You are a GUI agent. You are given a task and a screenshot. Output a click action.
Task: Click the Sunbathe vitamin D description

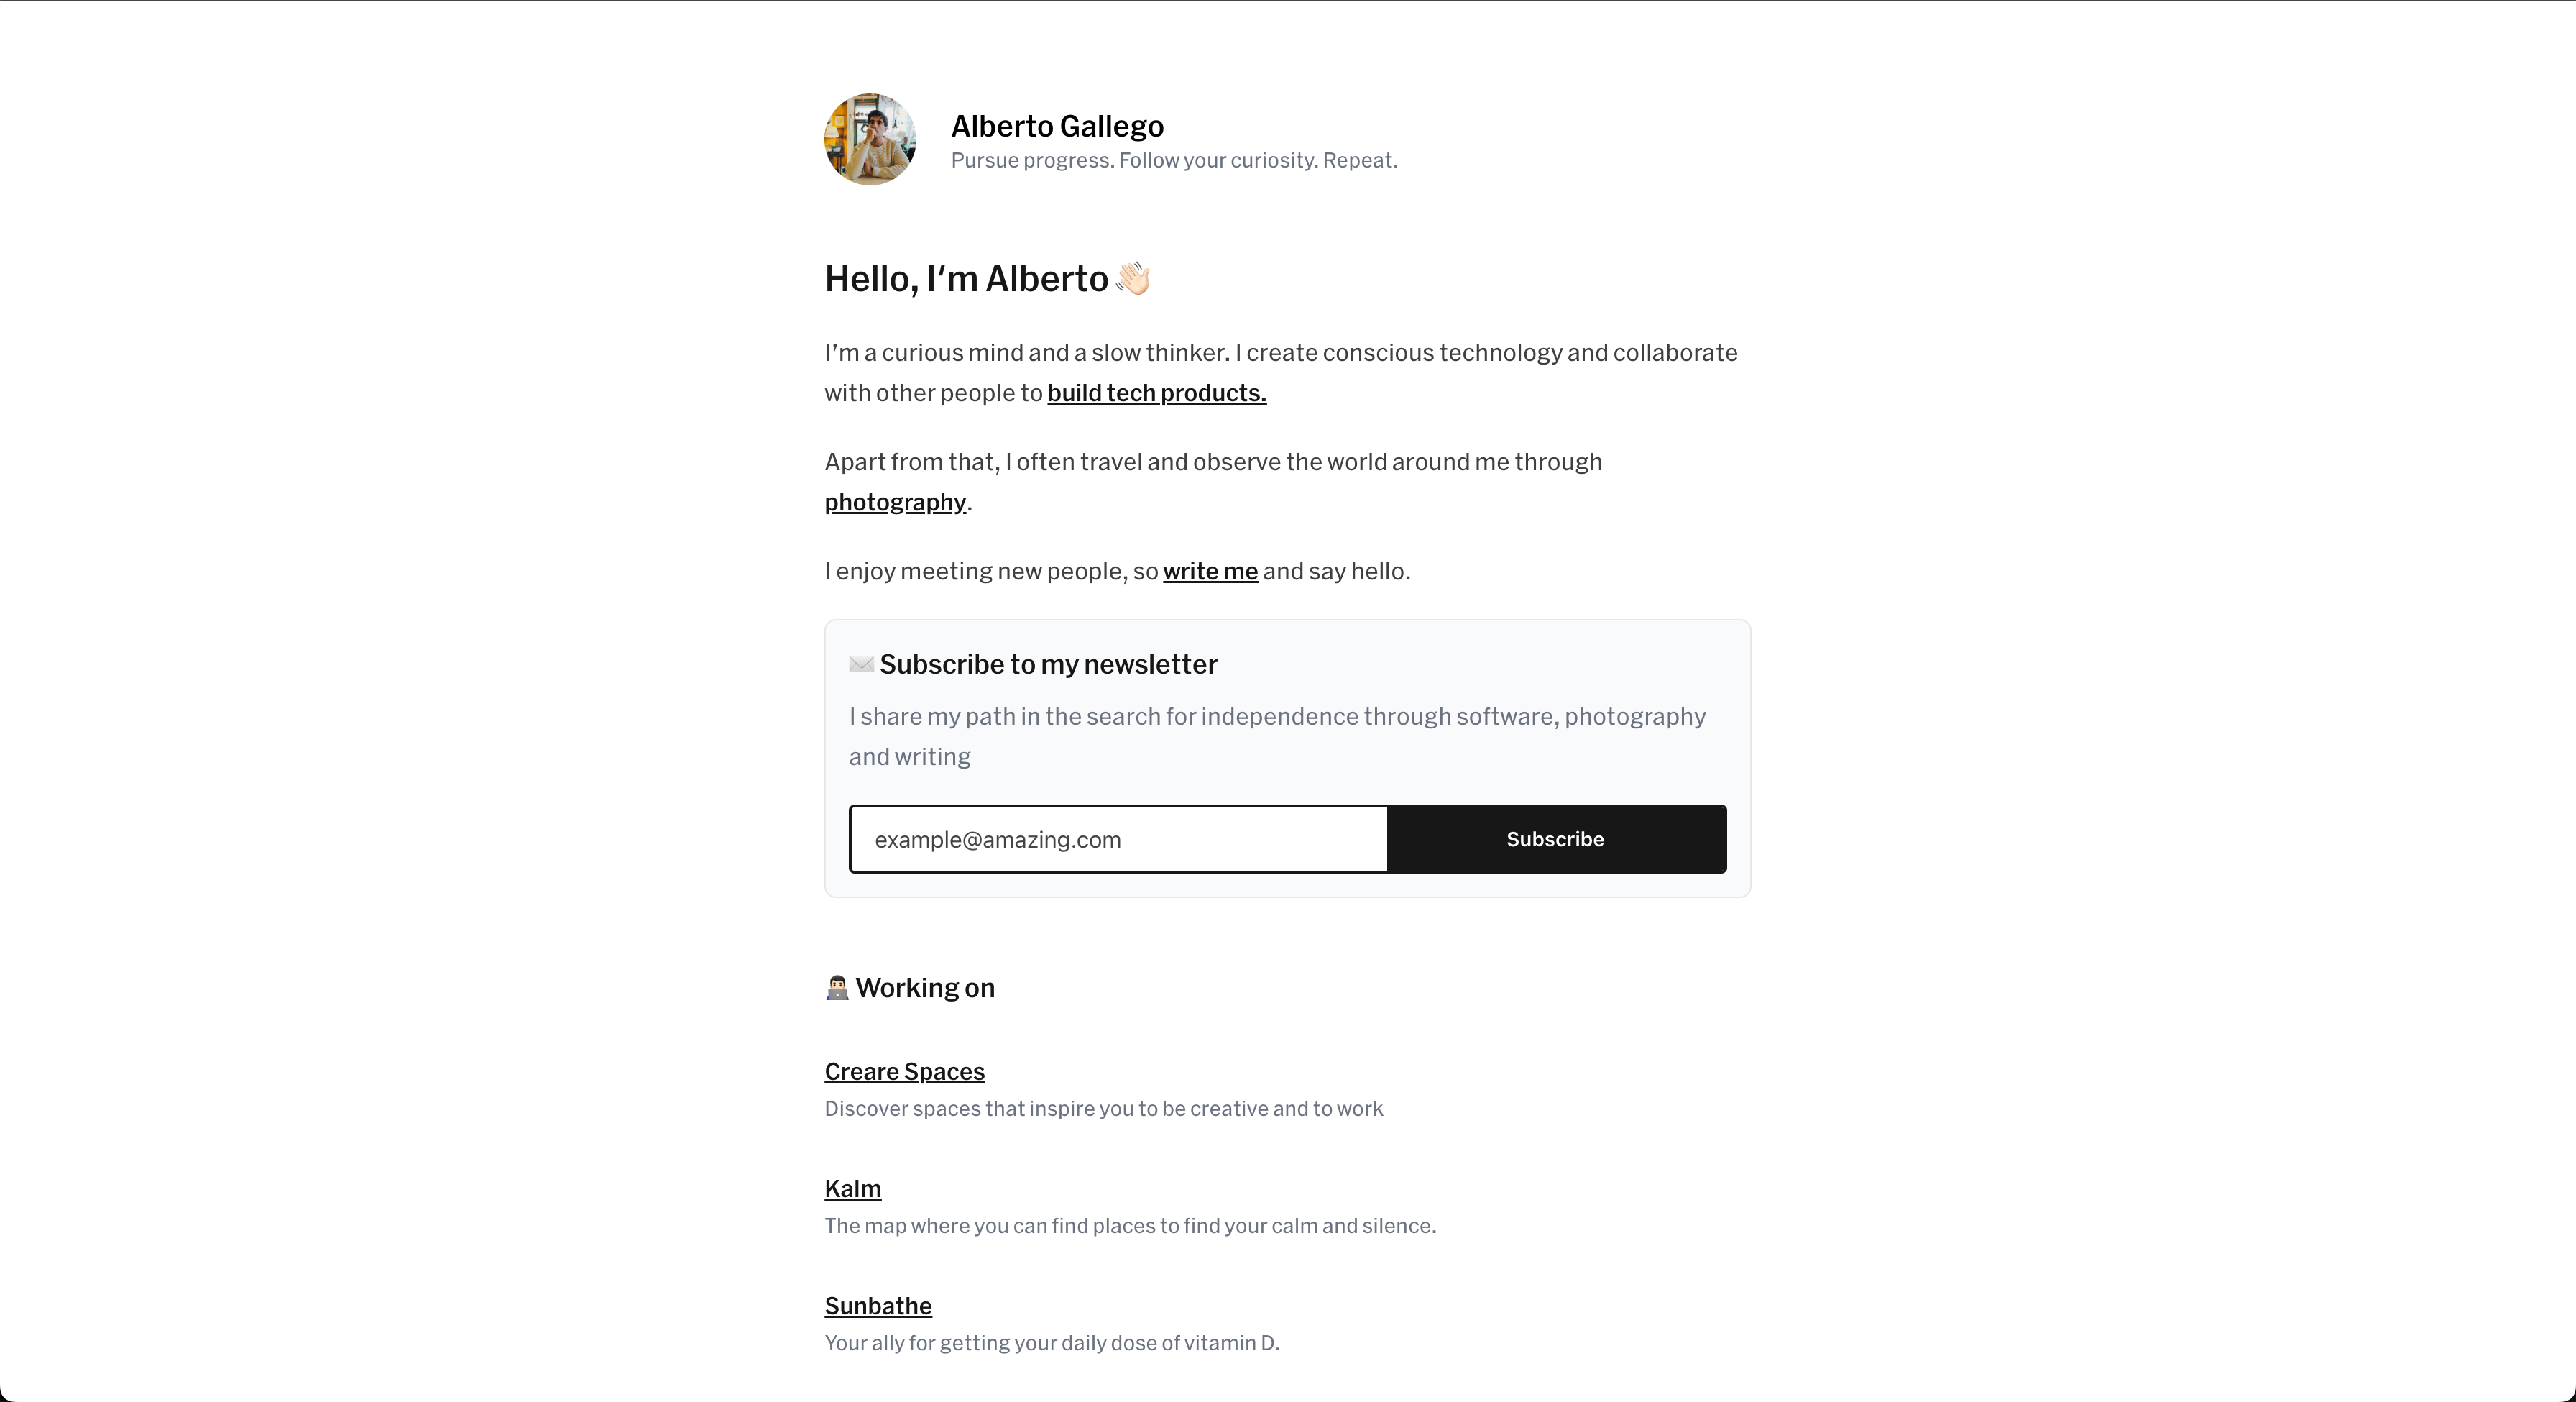tap(1051, 1342)
